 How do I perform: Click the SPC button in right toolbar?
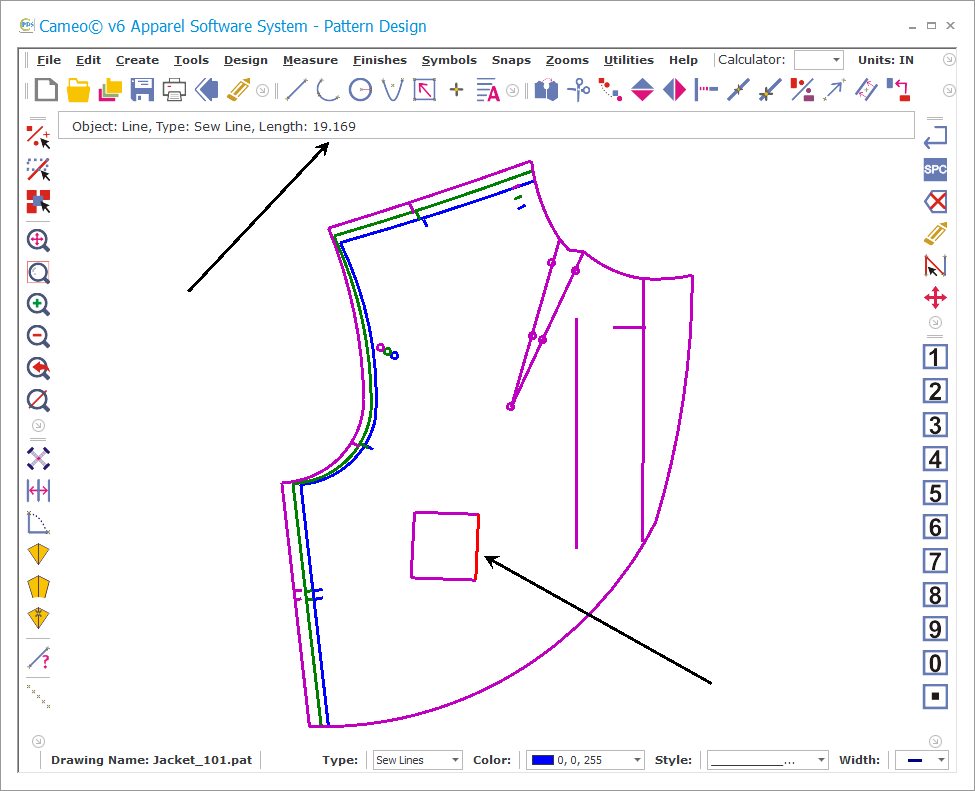(x=935, y=169)
